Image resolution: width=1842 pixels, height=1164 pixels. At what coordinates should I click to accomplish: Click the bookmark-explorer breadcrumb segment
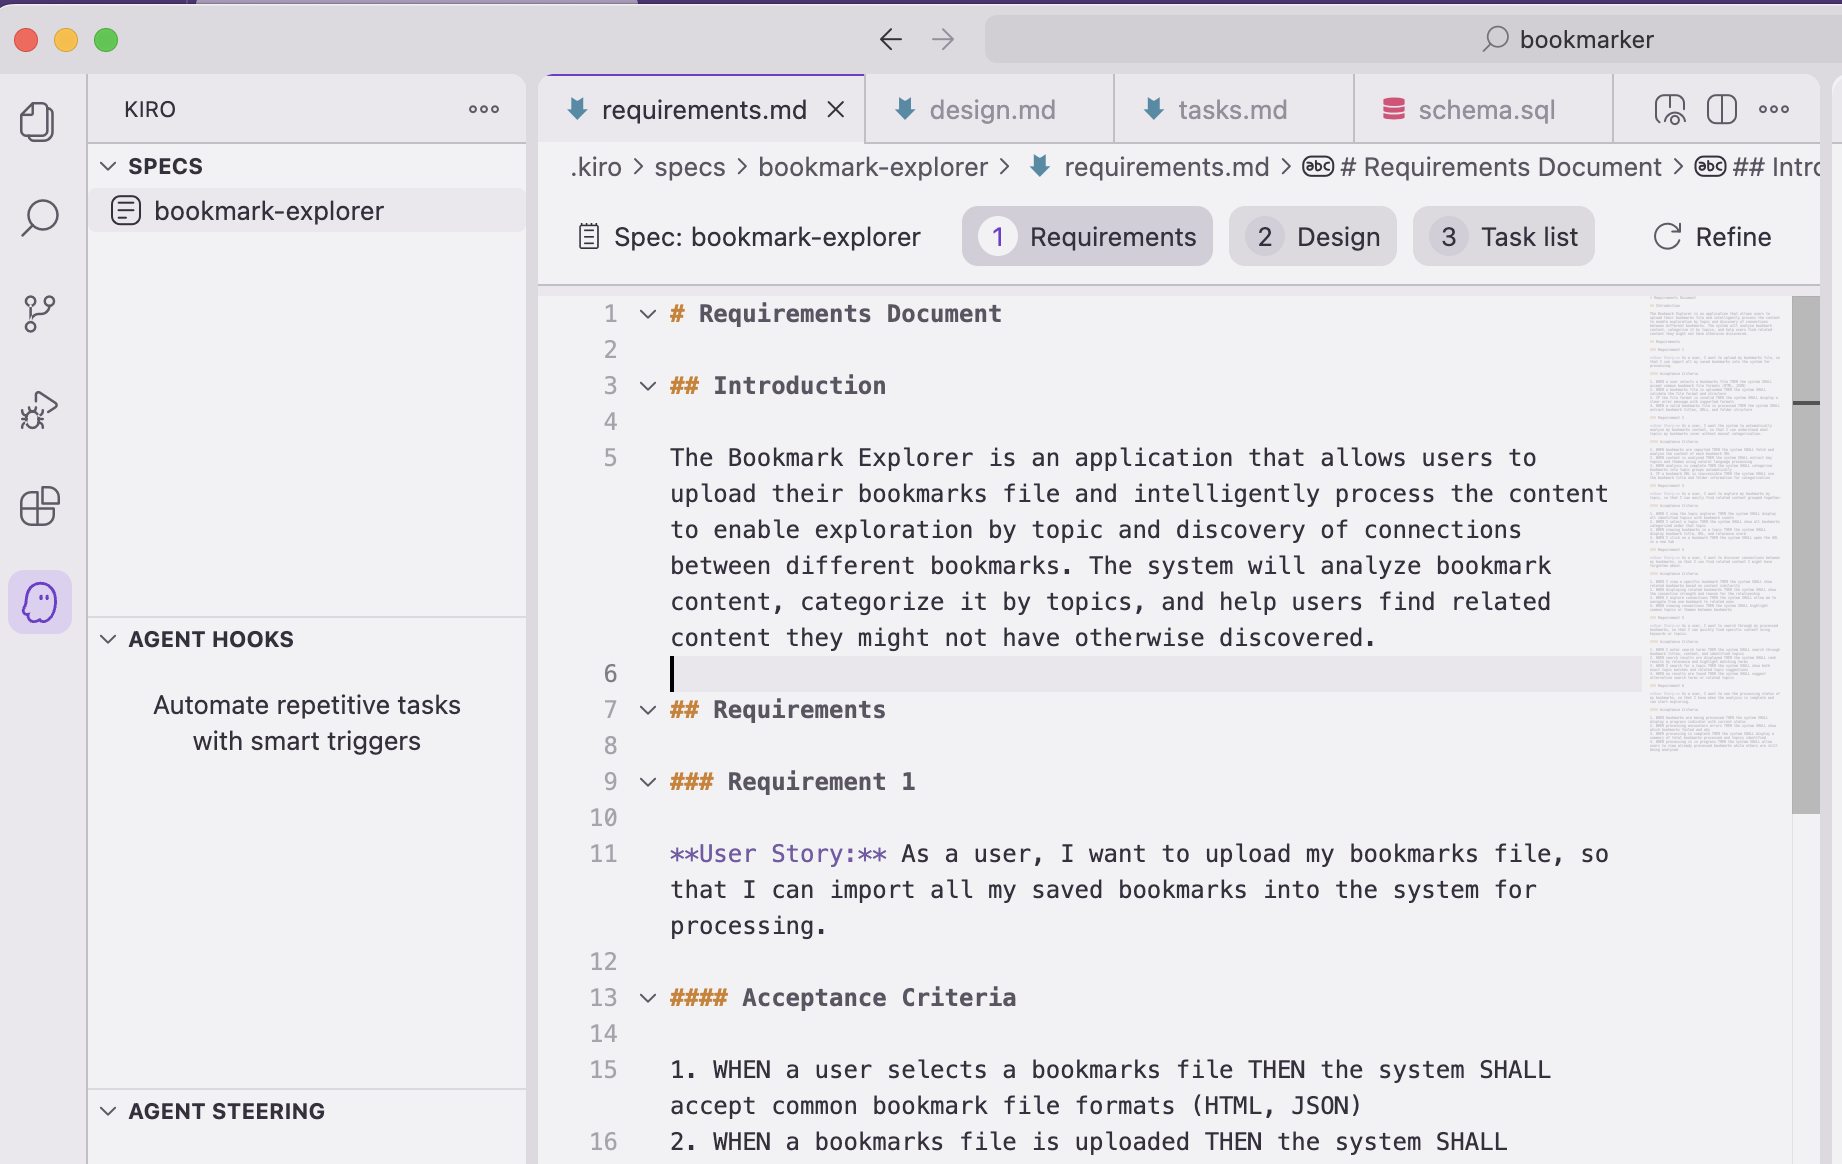coord(873,167)
